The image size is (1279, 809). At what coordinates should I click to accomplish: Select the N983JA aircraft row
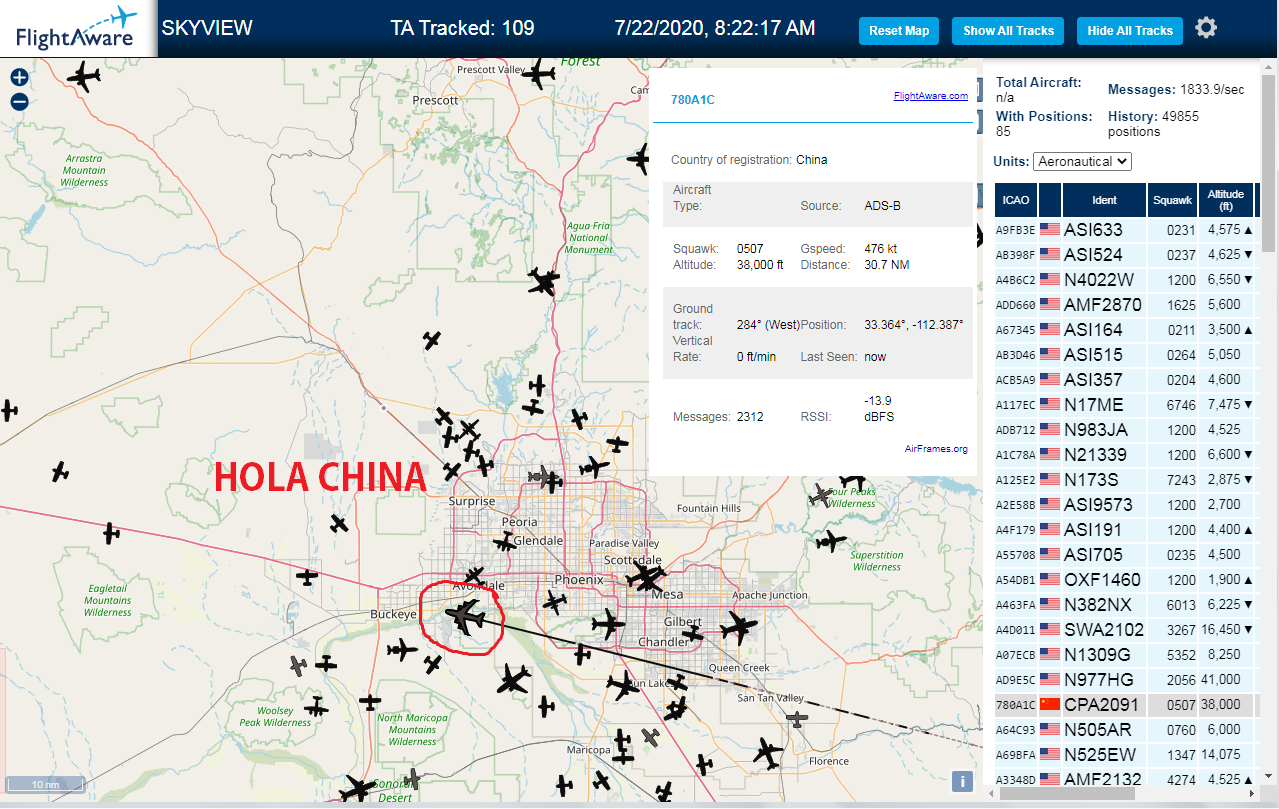(x=1126, y=430)
